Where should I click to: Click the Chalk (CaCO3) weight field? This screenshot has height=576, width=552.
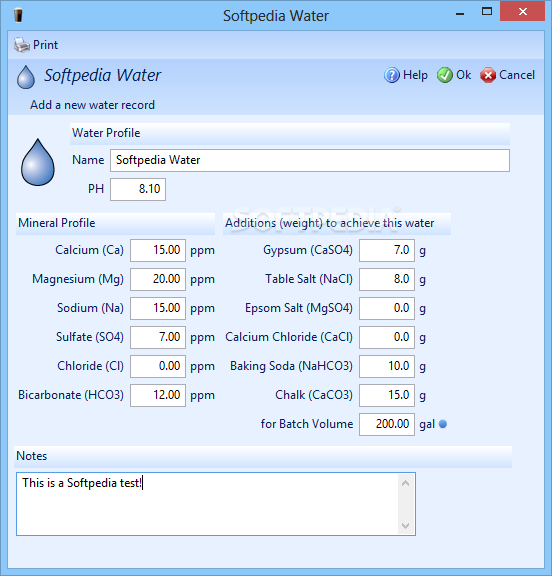(x=387, y=395)
